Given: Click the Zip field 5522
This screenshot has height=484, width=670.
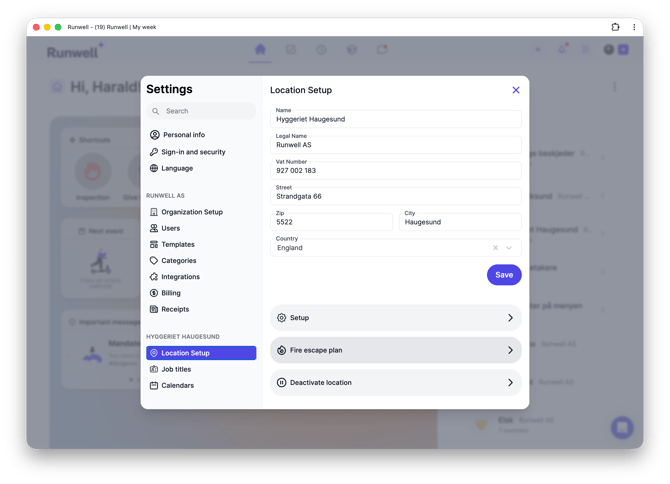Looking at the screenshot, I should pos(332,222).
